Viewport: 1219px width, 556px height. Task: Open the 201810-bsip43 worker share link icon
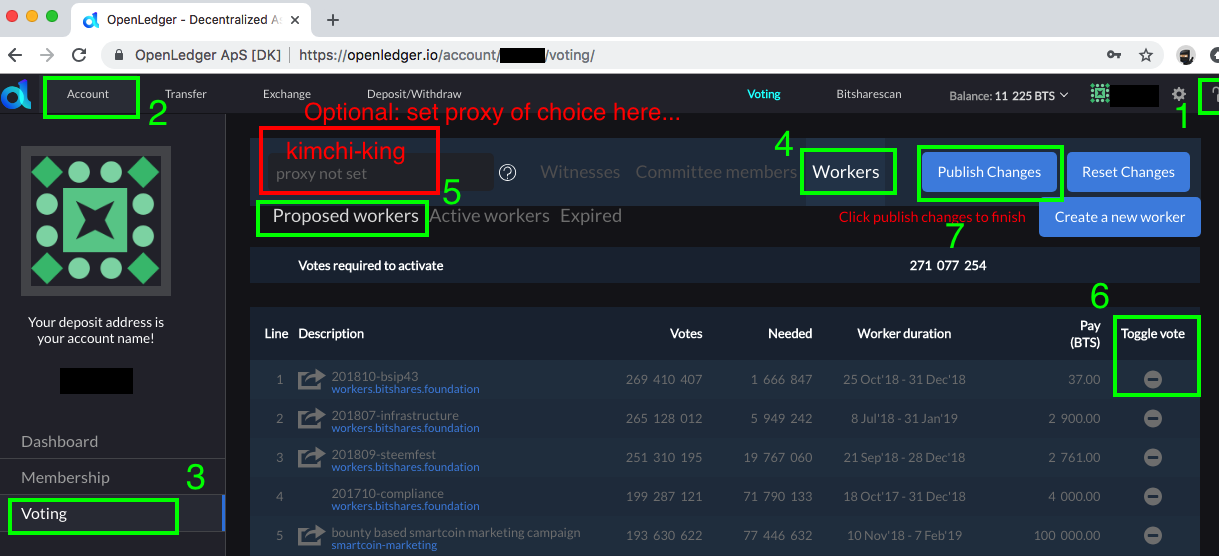pos(312,380)
